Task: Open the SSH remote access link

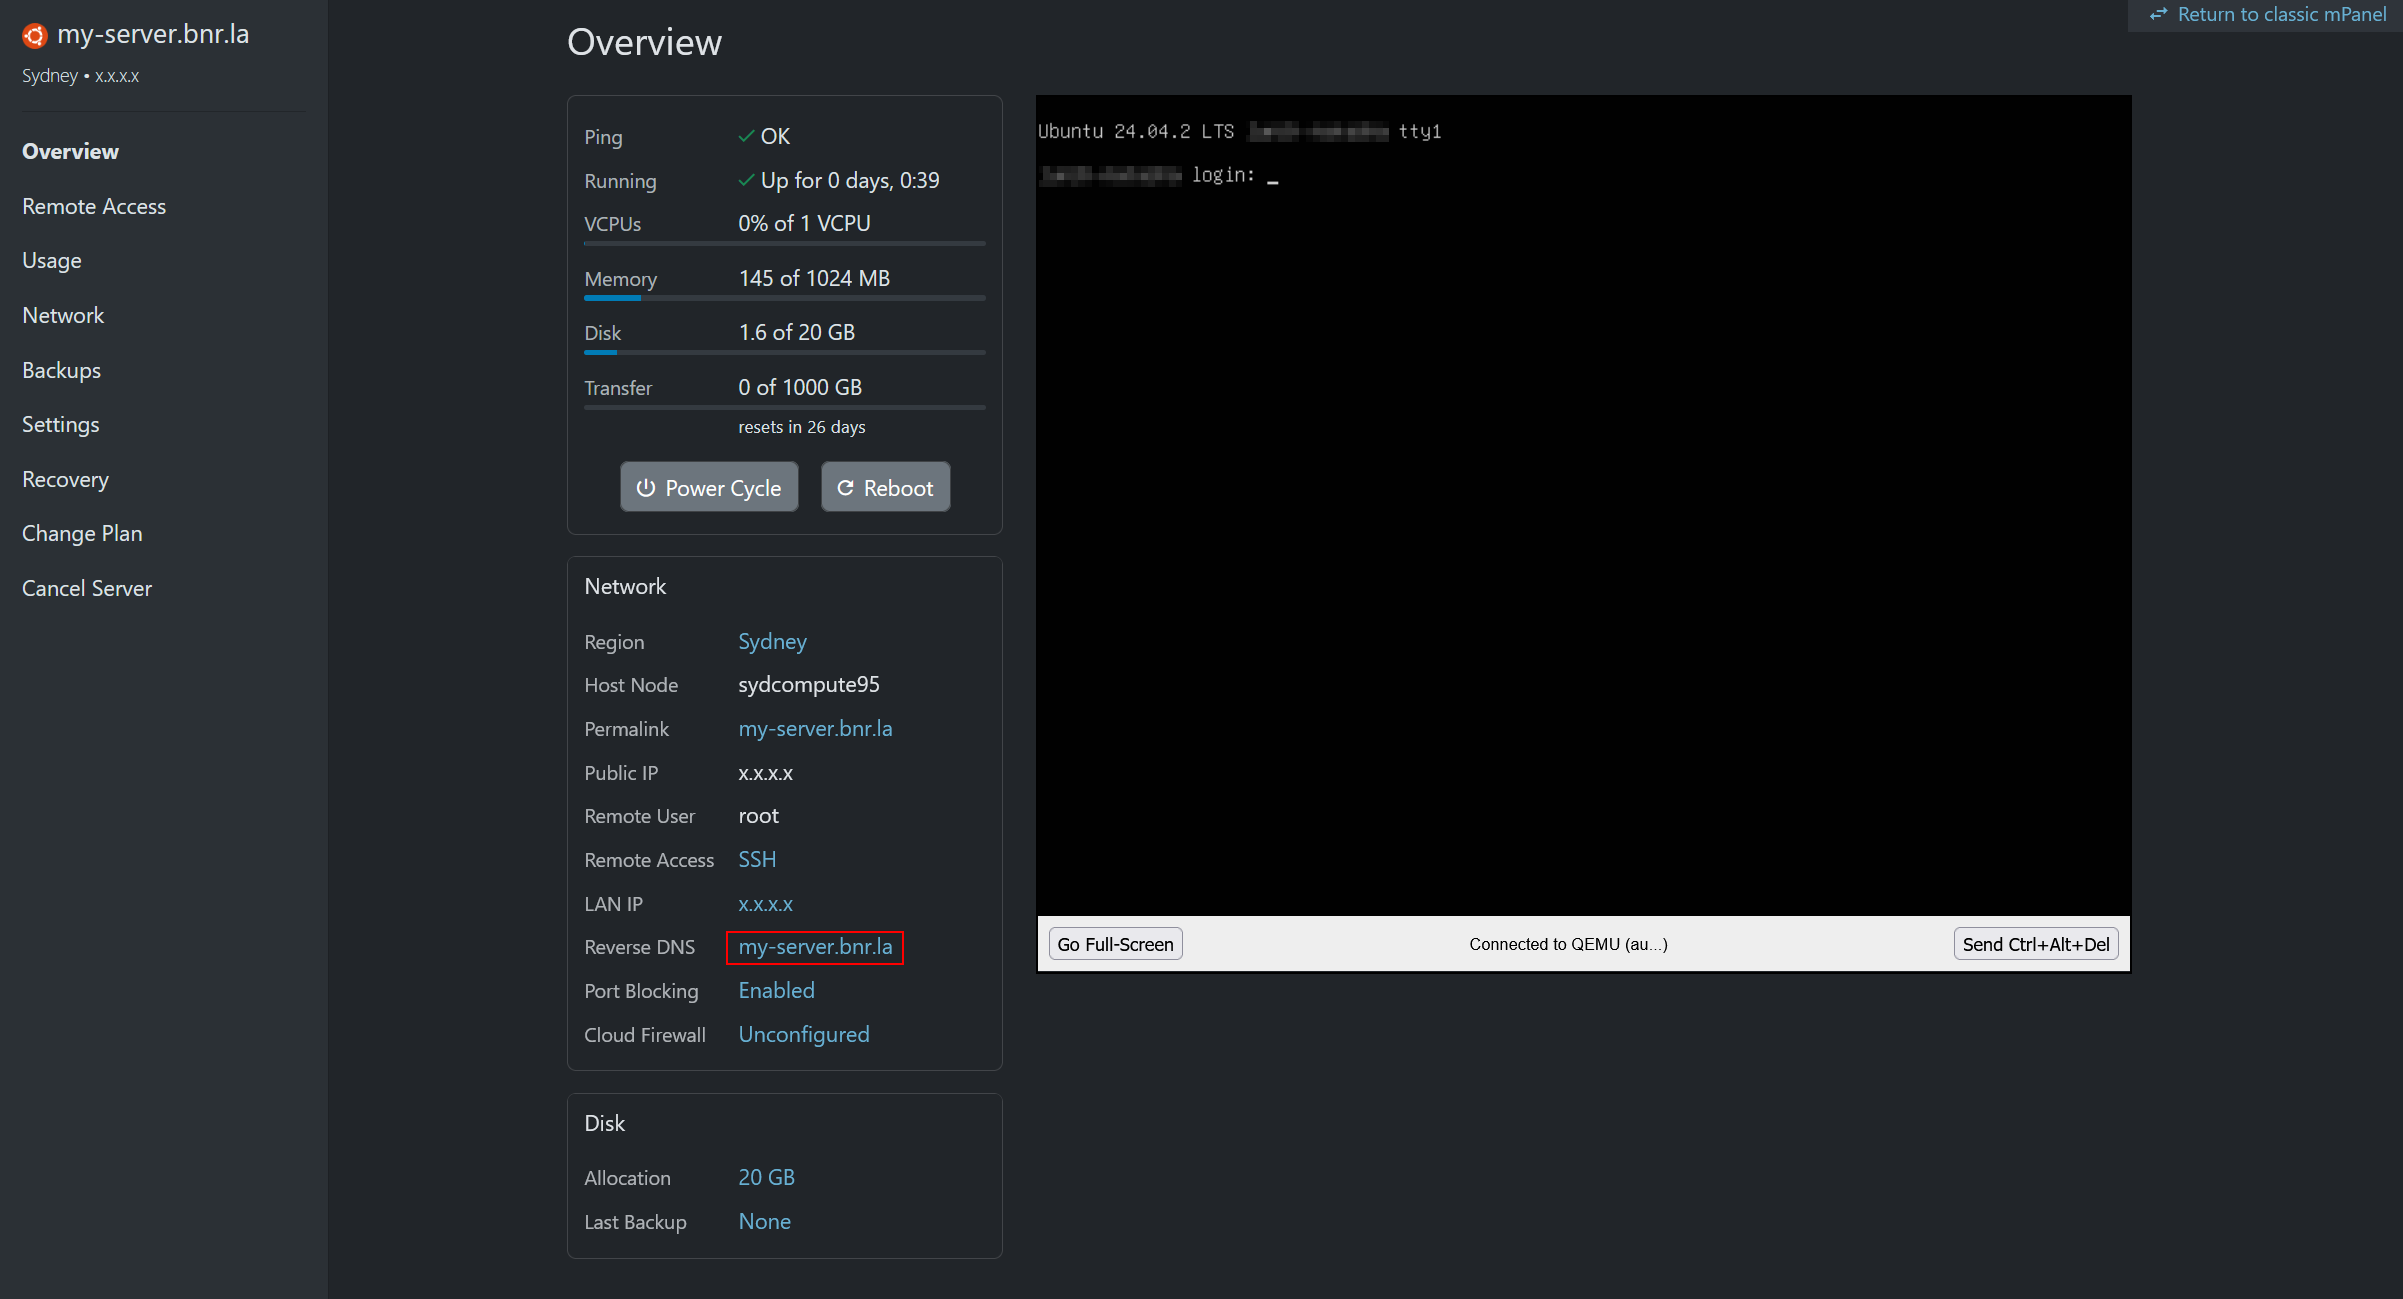Action: (x=757, y=859)
